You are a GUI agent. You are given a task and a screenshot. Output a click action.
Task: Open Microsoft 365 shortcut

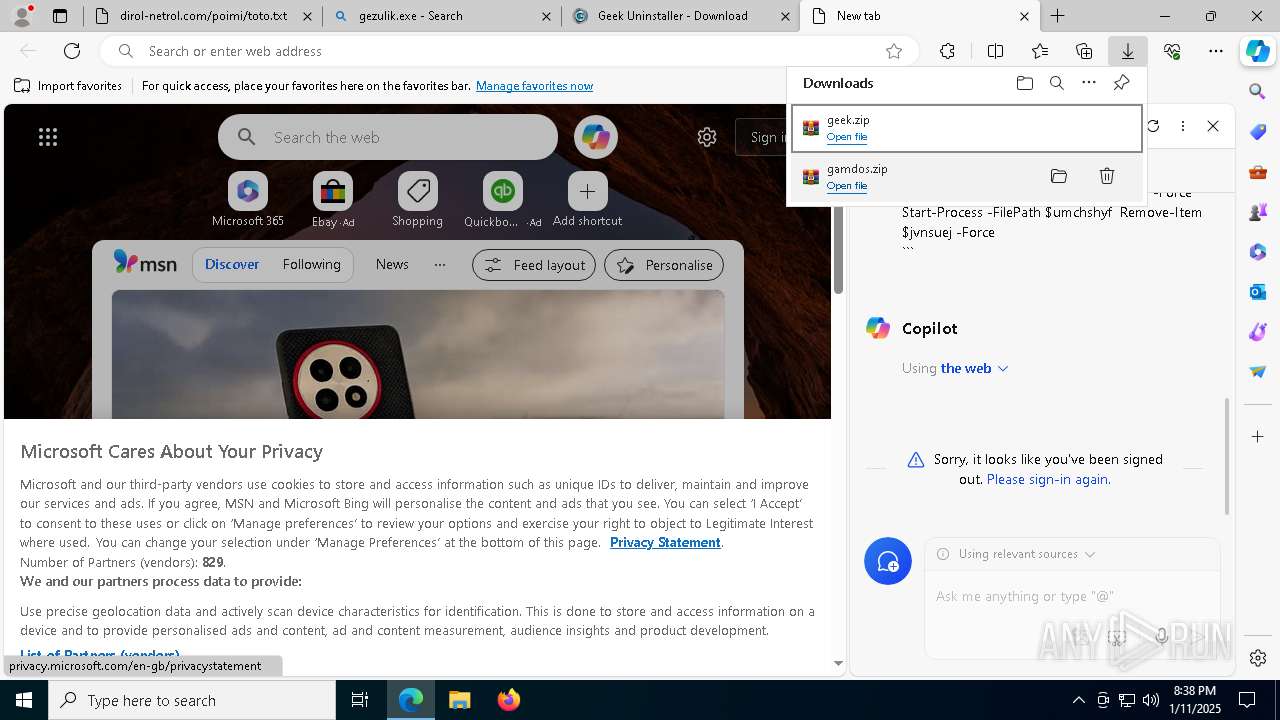[248, 200]
